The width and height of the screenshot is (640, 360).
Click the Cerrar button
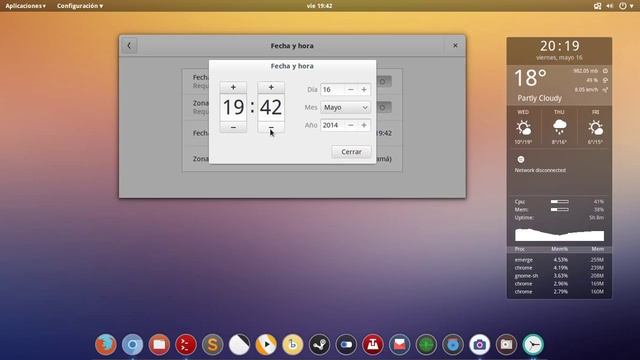point(351,152)
